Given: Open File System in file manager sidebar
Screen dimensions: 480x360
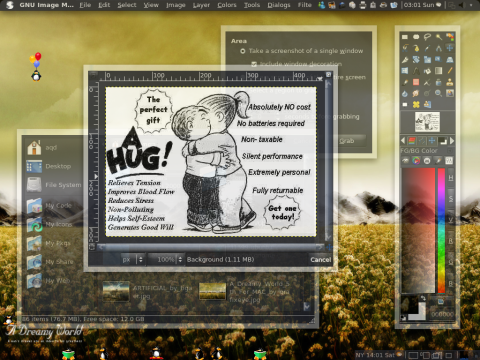Looking at the screenshot, I should click(x=53, y=185).
